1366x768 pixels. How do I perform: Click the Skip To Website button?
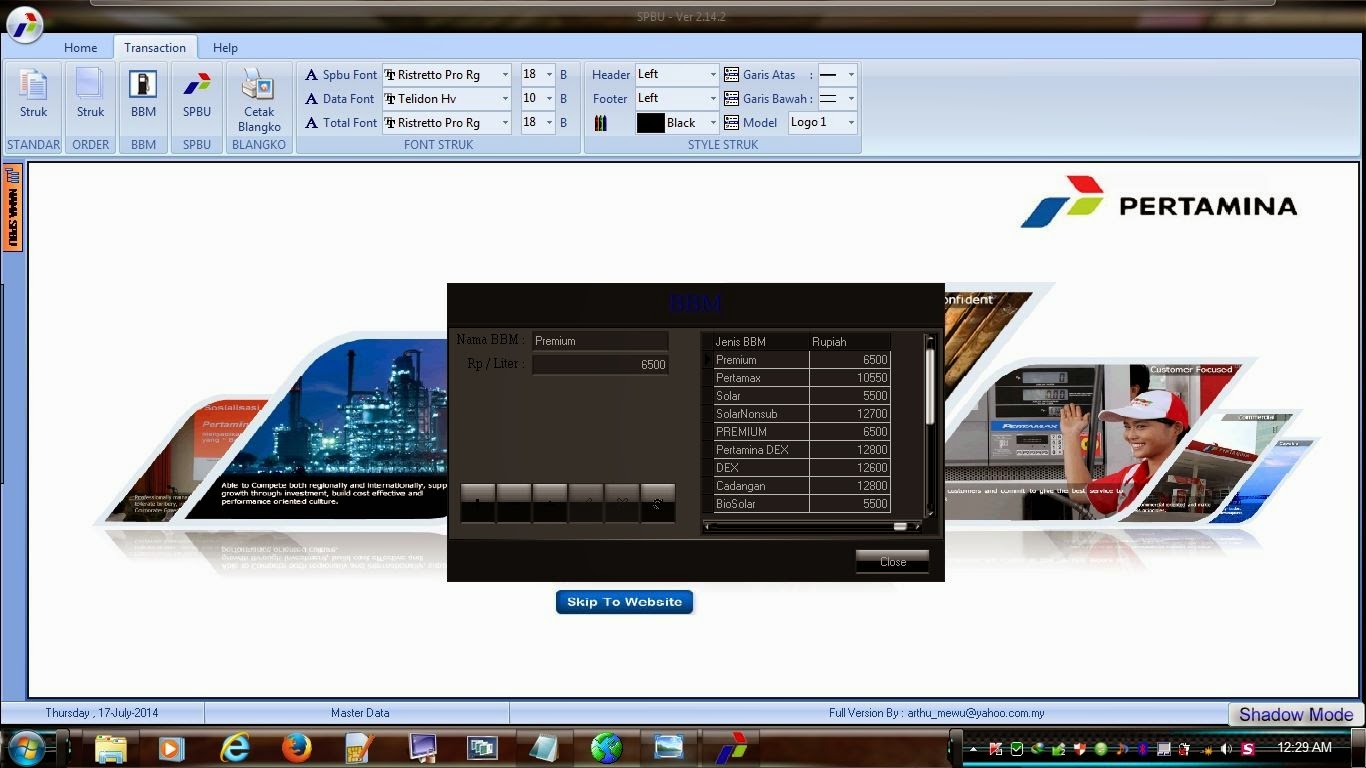click(x=624, y=602)
